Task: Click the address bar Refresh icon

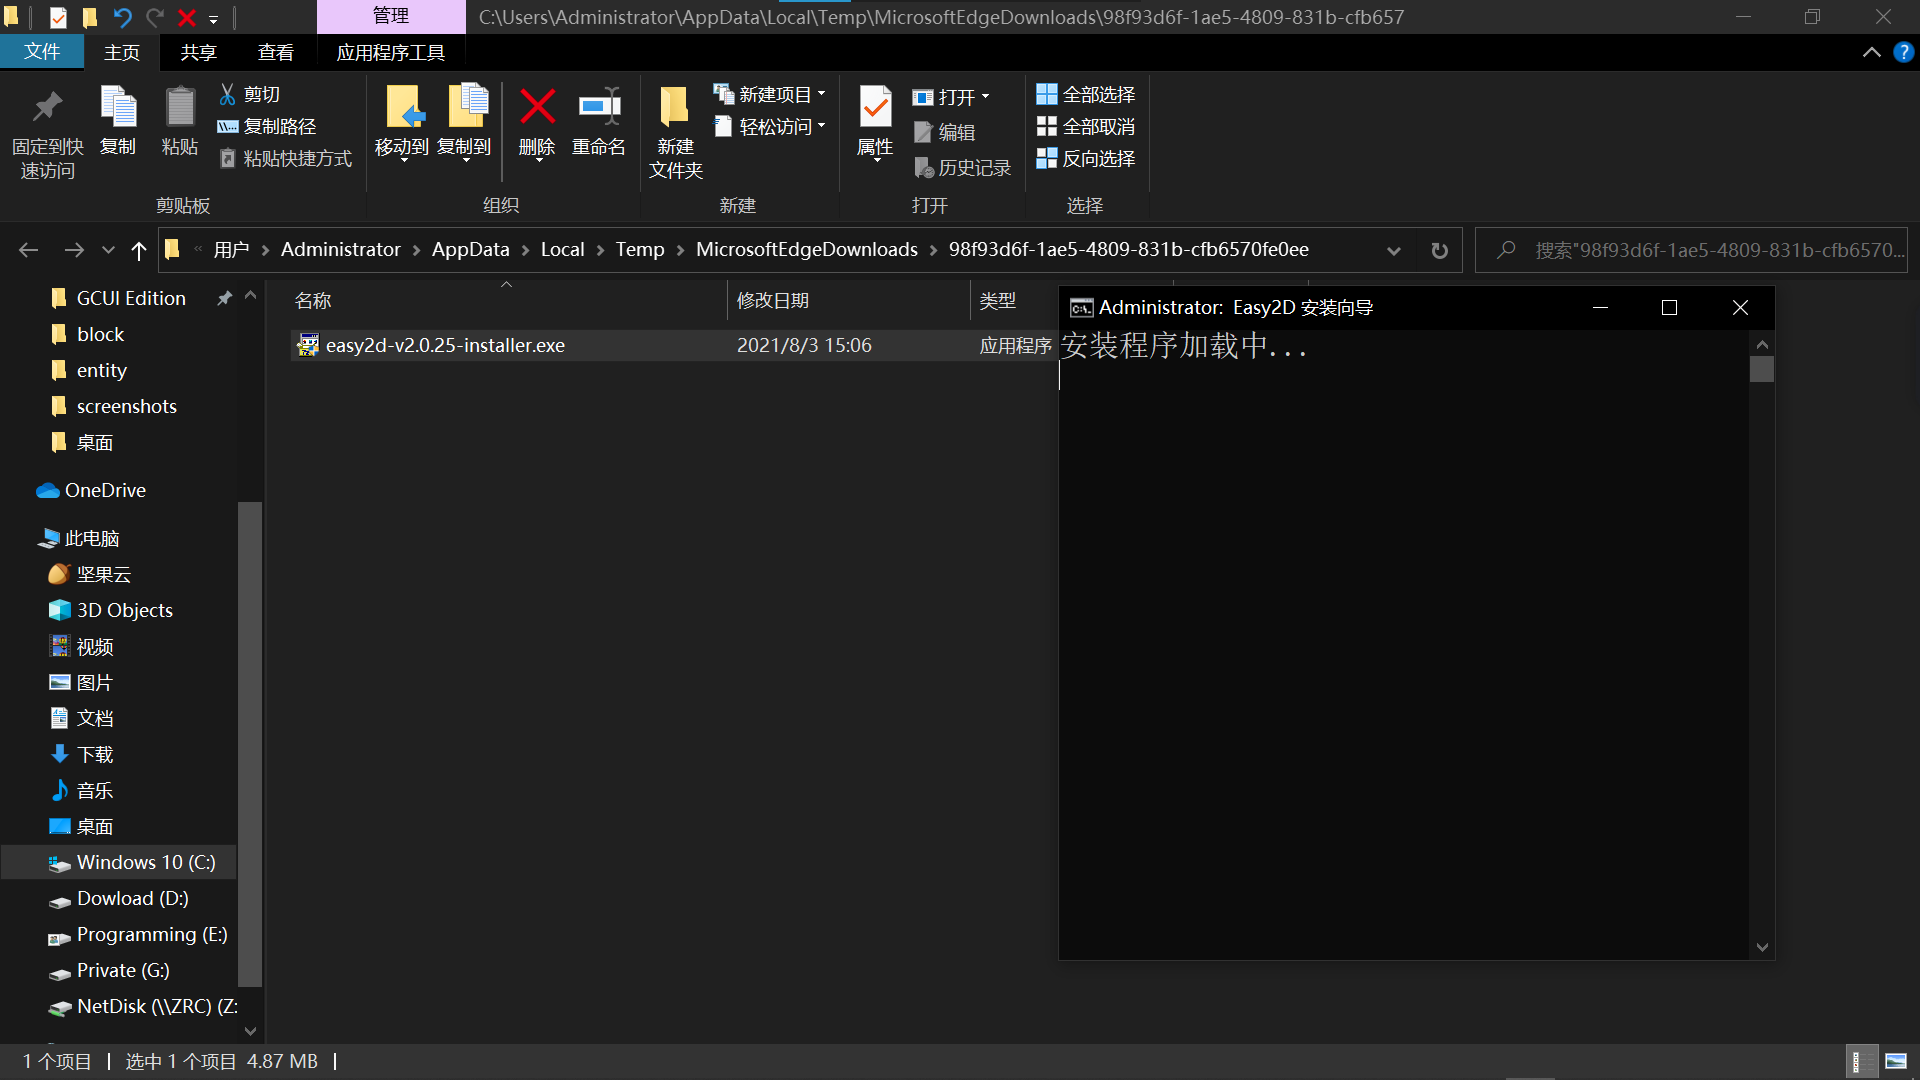Action: [1439, 250]
